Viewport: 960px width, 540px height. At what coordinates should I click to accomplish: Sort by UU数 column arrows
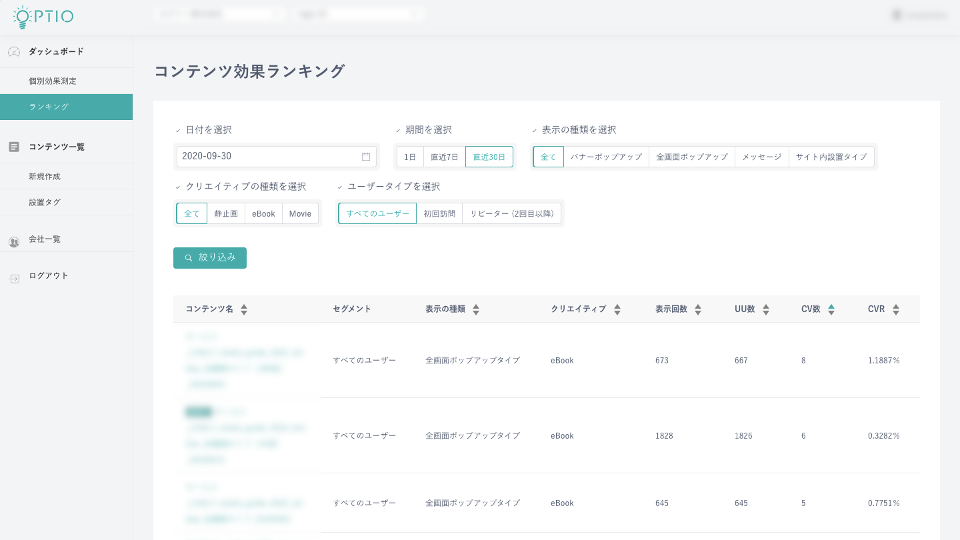pyautogui.click(x=766, y=310)
